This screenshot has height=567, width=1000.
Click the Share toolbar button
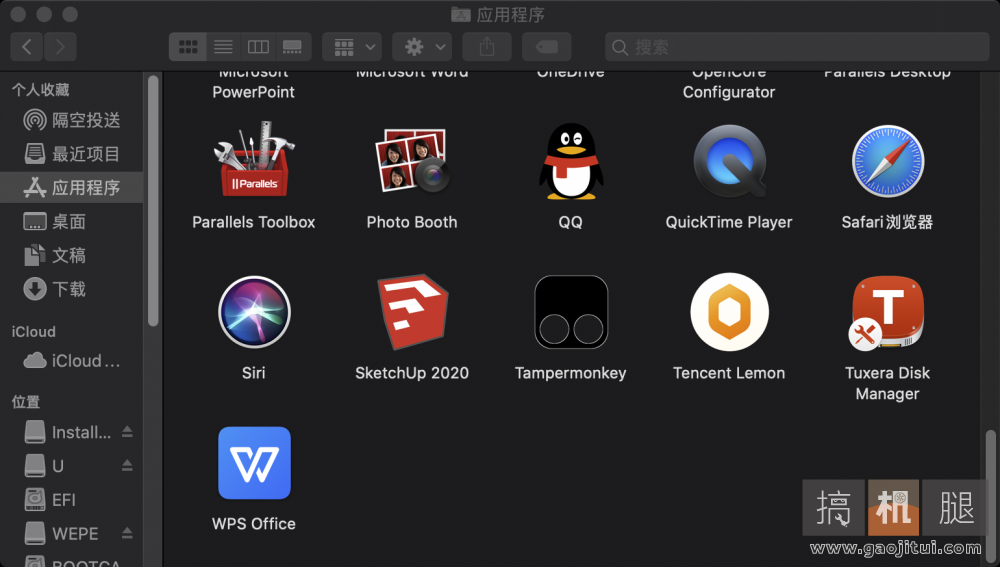pyautogui.click(x=487, y=47)
